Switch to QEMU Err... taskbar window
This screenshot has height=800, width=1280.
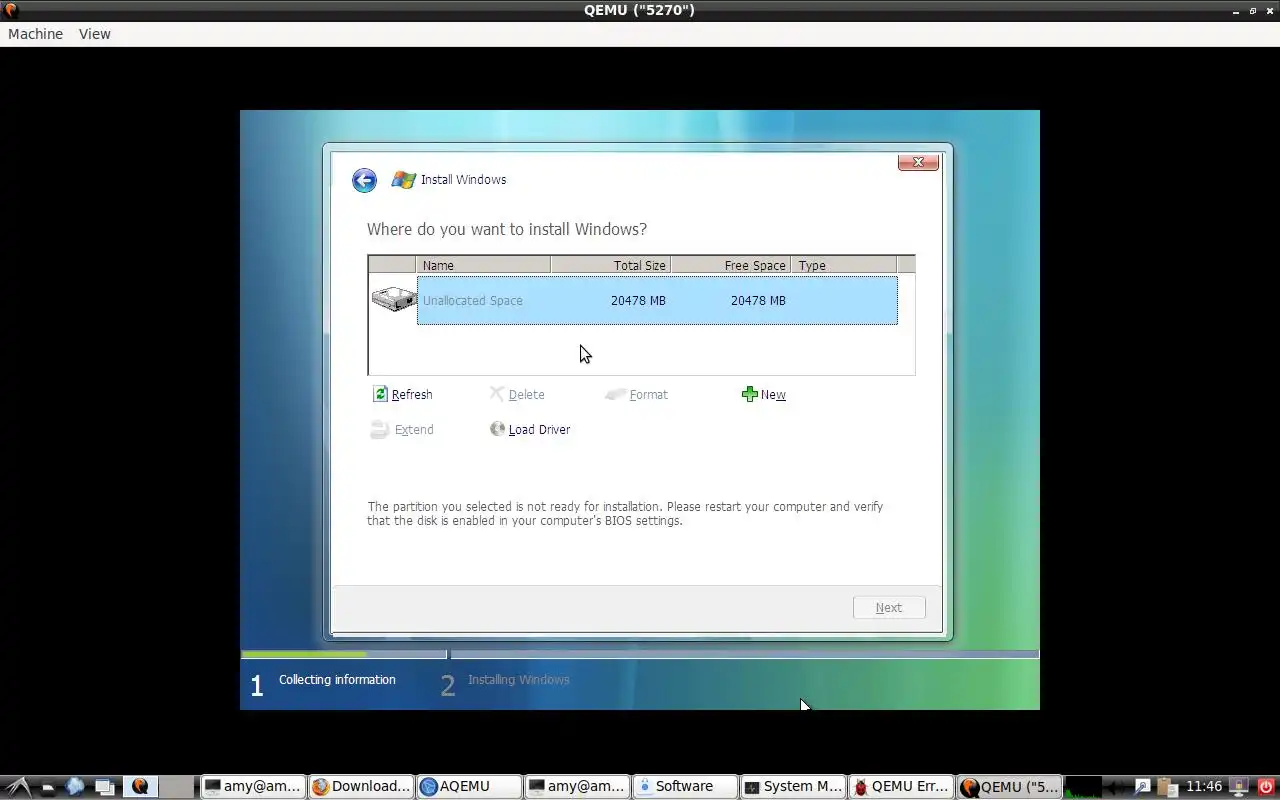901,787
